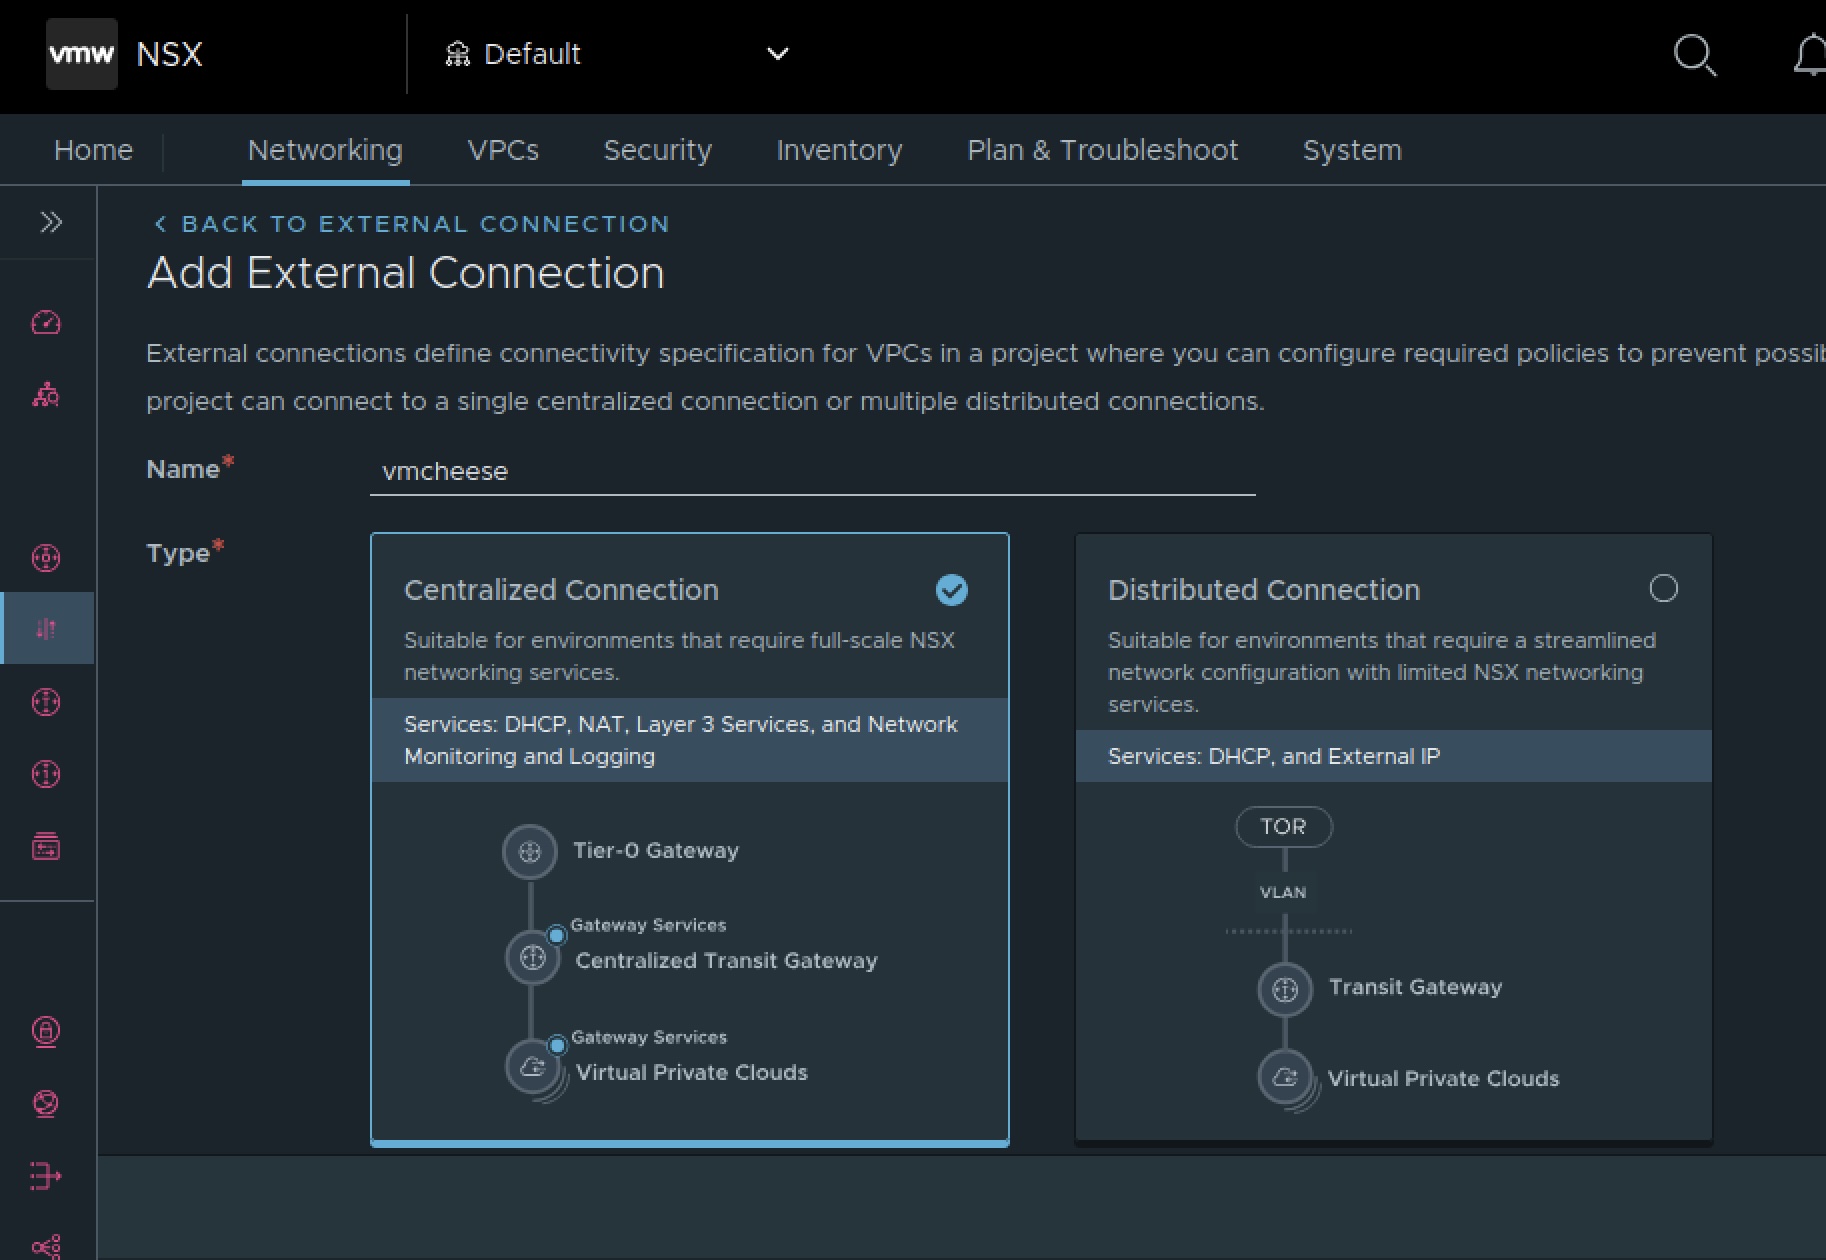Click the 'Add External Connection' heading
The height and width of the screenshot is (1260, 1826).
(x=406, y=273)
